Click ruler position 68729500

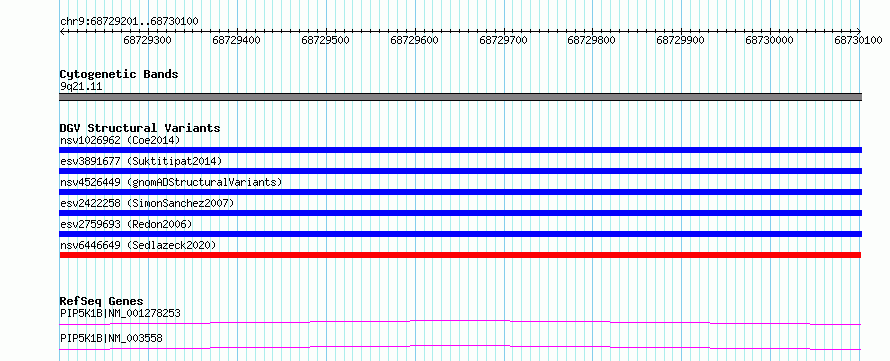click(325, 40)
